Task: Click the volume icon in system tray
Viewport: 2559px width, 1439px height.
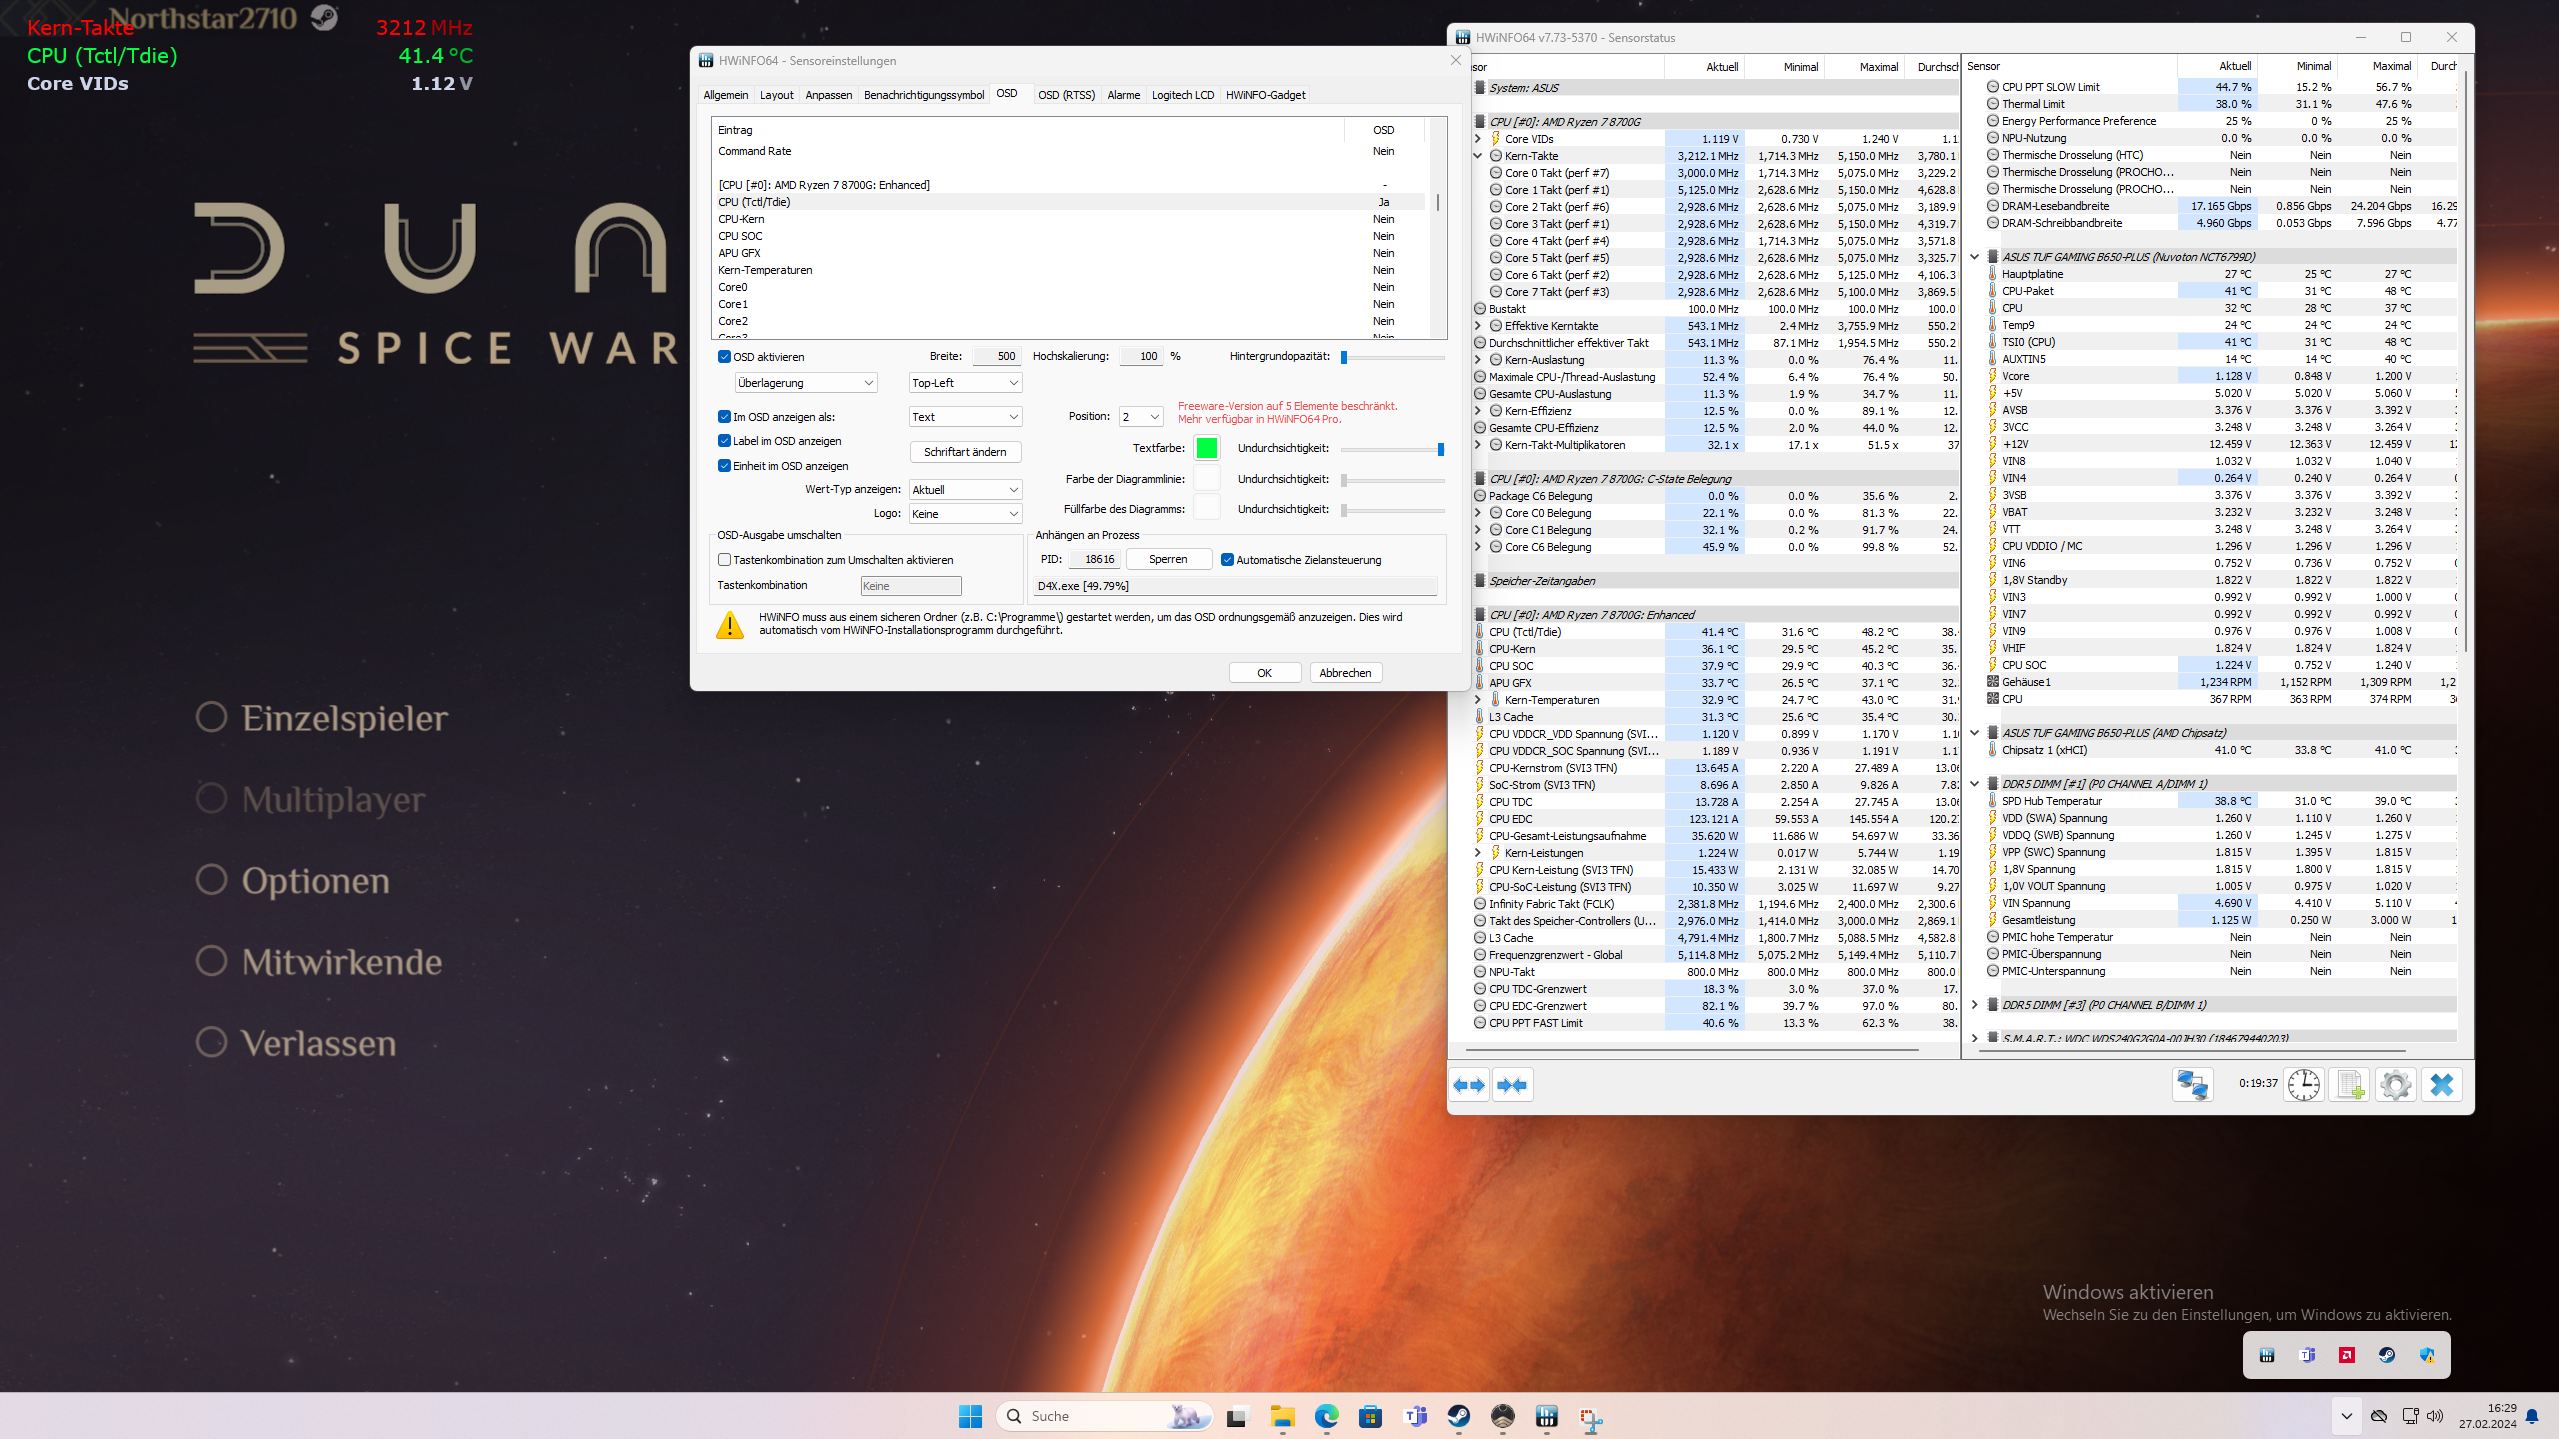Action: point(2435,1416)
